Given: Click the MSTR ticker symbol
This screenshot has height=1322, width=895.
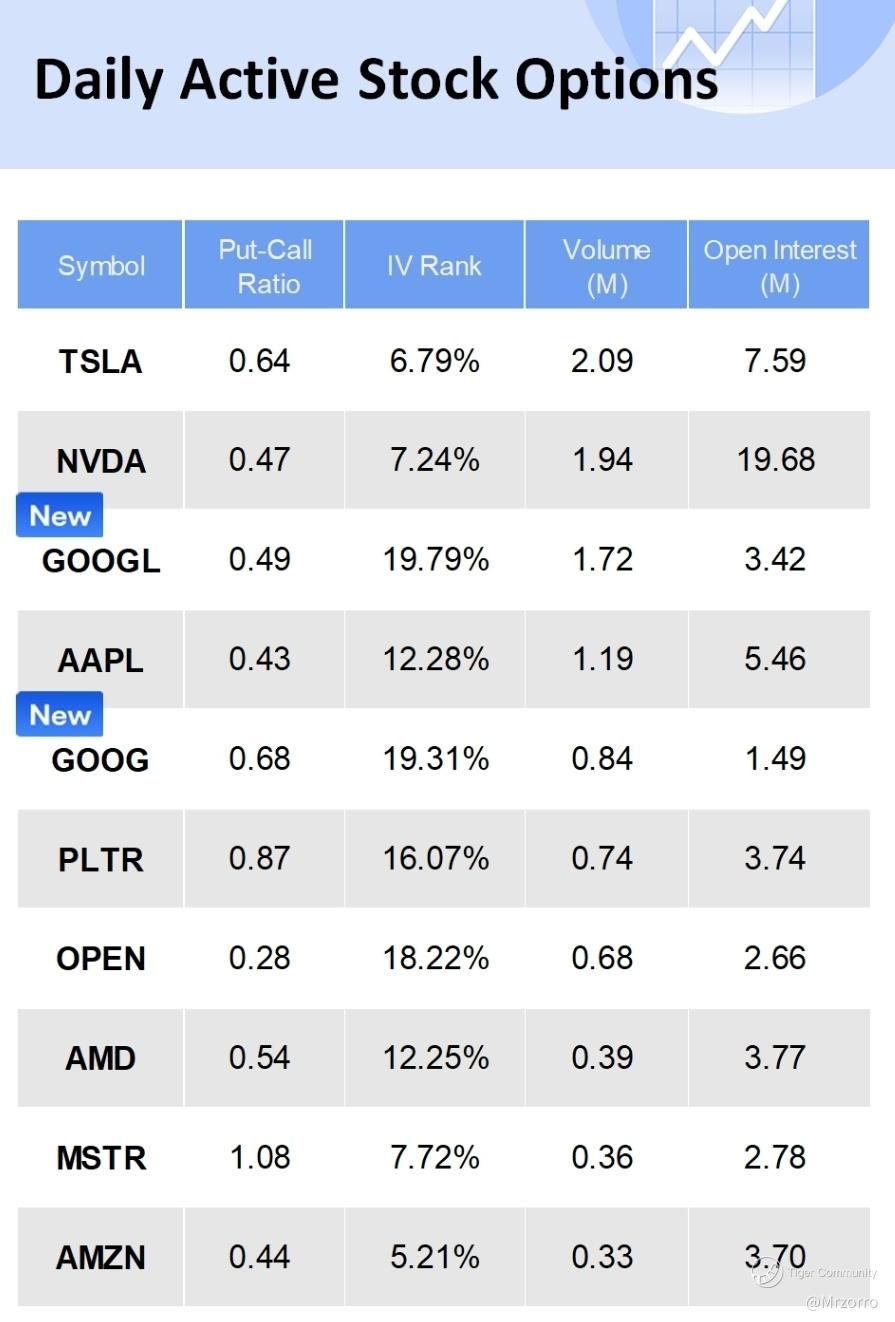Looking at the screenshot, I should pos(101,1158).
